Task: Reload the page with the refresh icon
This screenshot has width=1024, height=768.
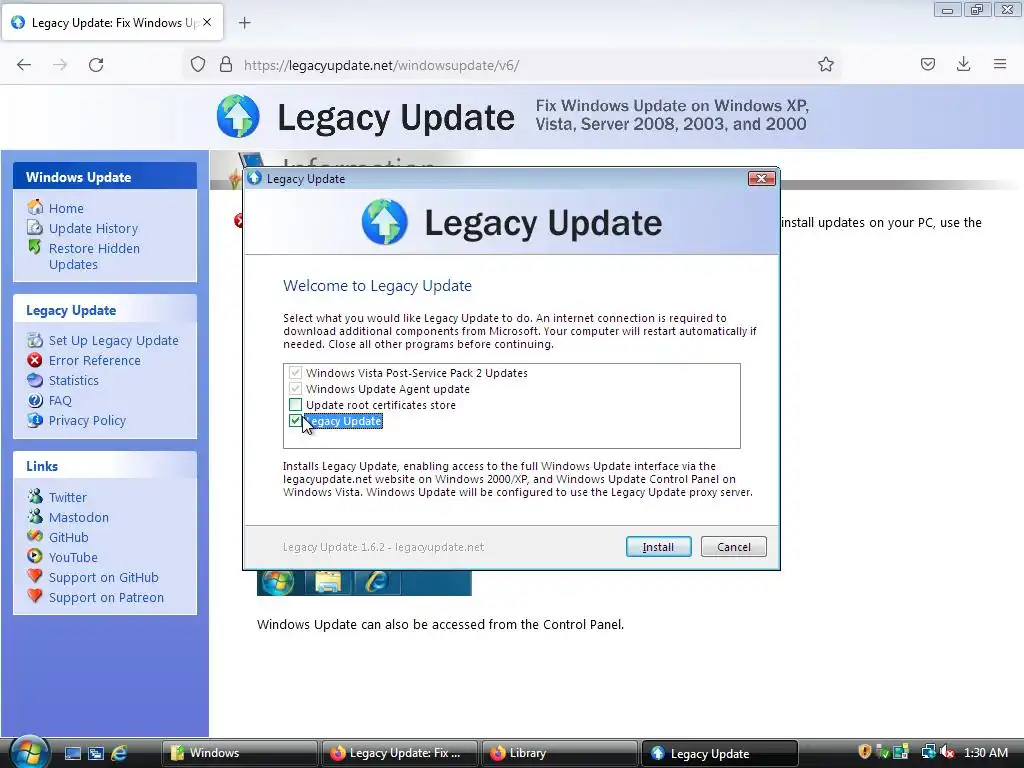Action: tap(96, 65)
